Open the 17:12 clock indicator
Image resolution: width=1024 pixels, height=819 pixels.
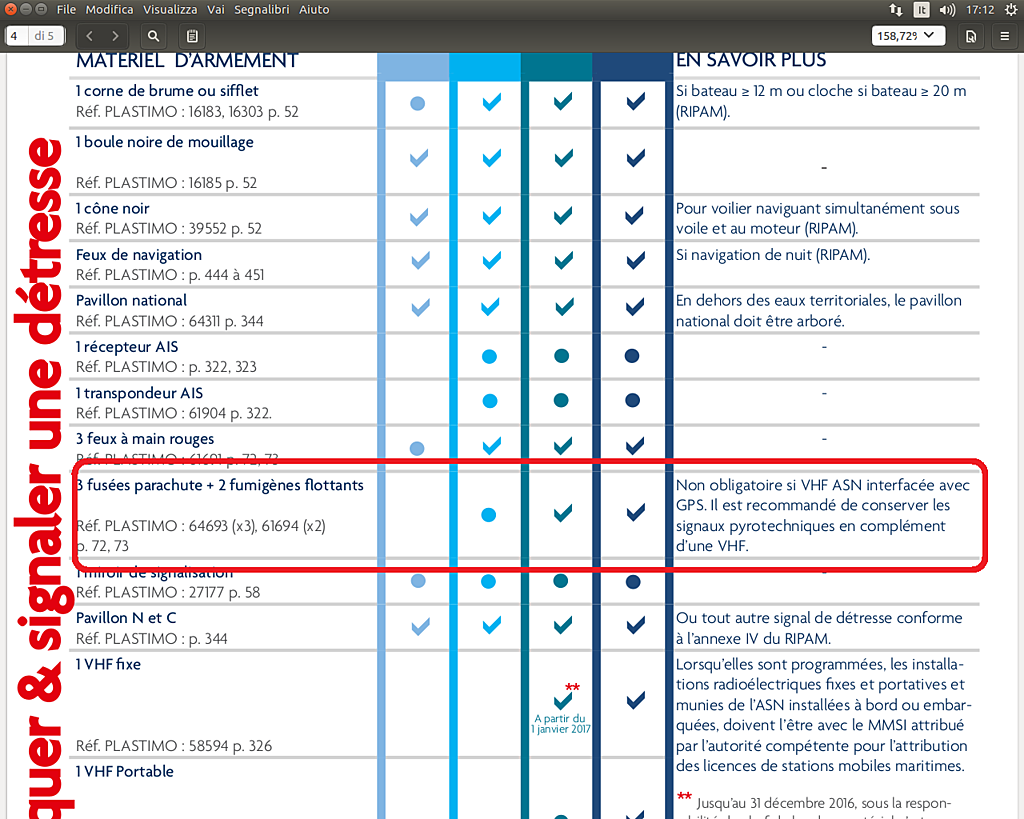[x=980, y=10]
